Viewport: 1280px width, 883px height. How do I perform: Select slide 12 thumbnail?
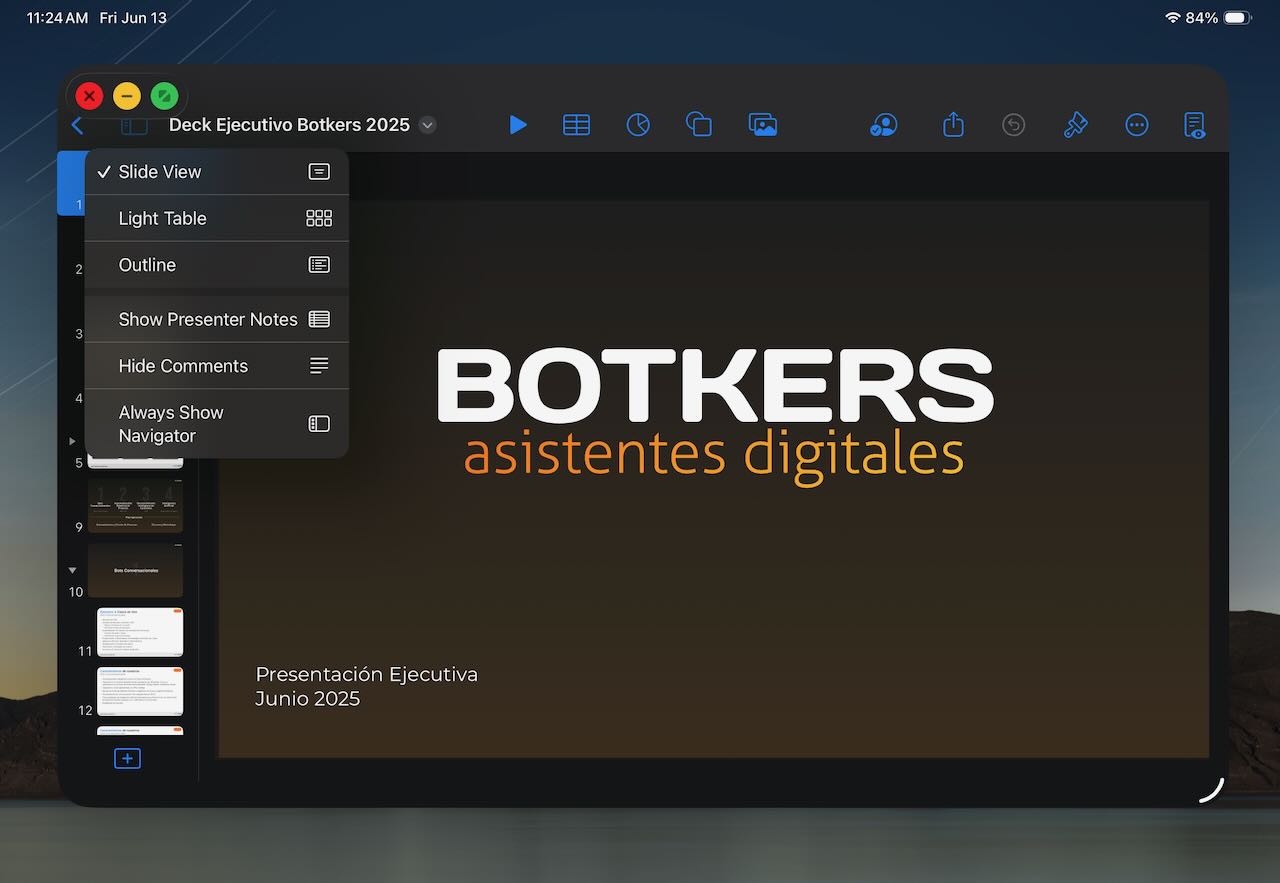tap(140, 691)
